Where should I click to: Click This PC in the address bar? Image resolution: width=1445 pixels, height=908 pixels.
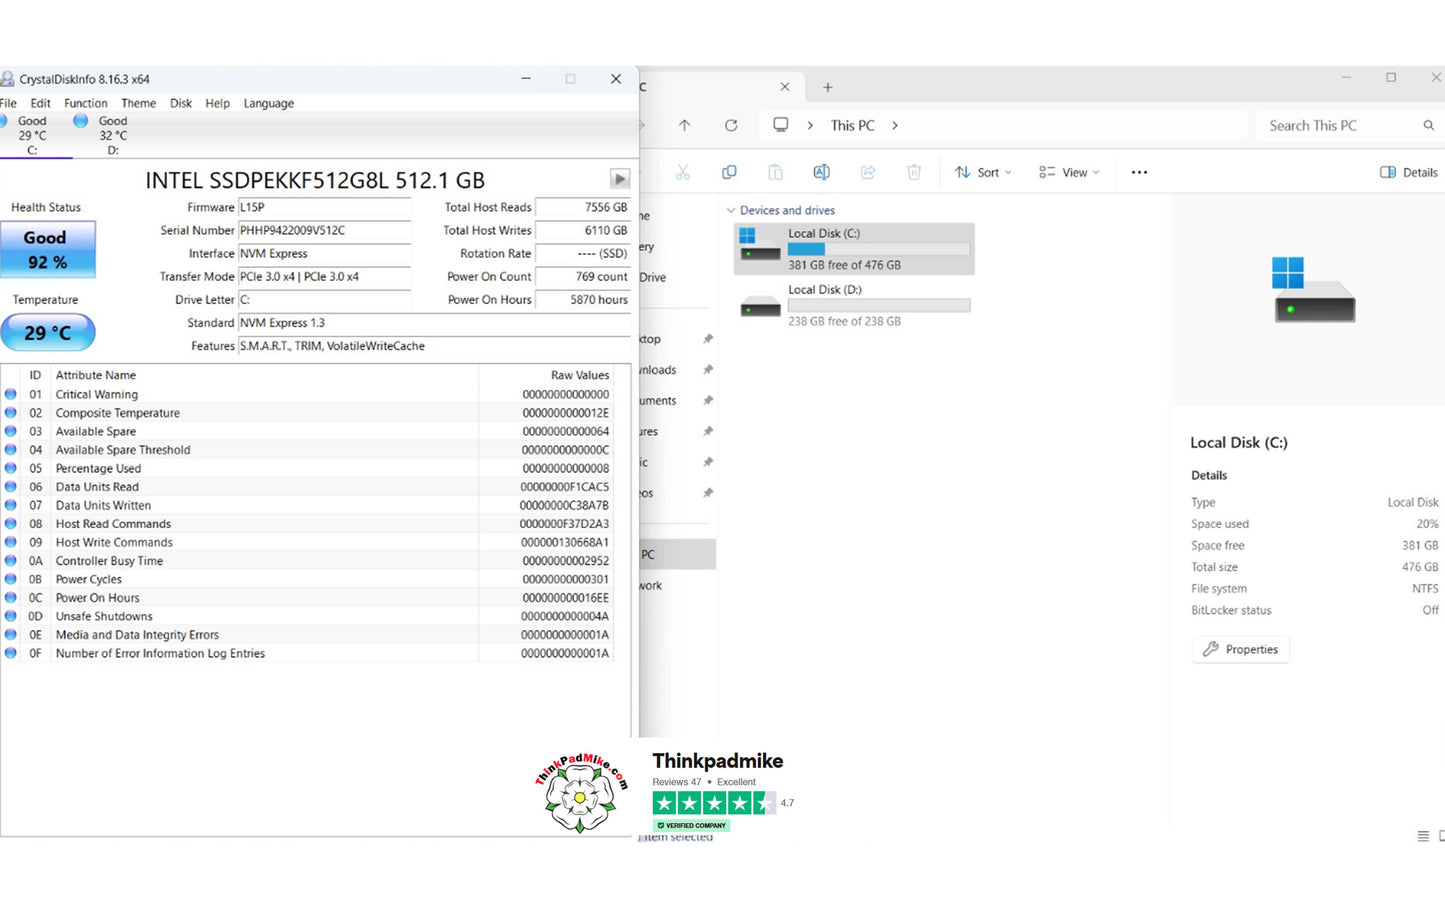tap(852, 125)
